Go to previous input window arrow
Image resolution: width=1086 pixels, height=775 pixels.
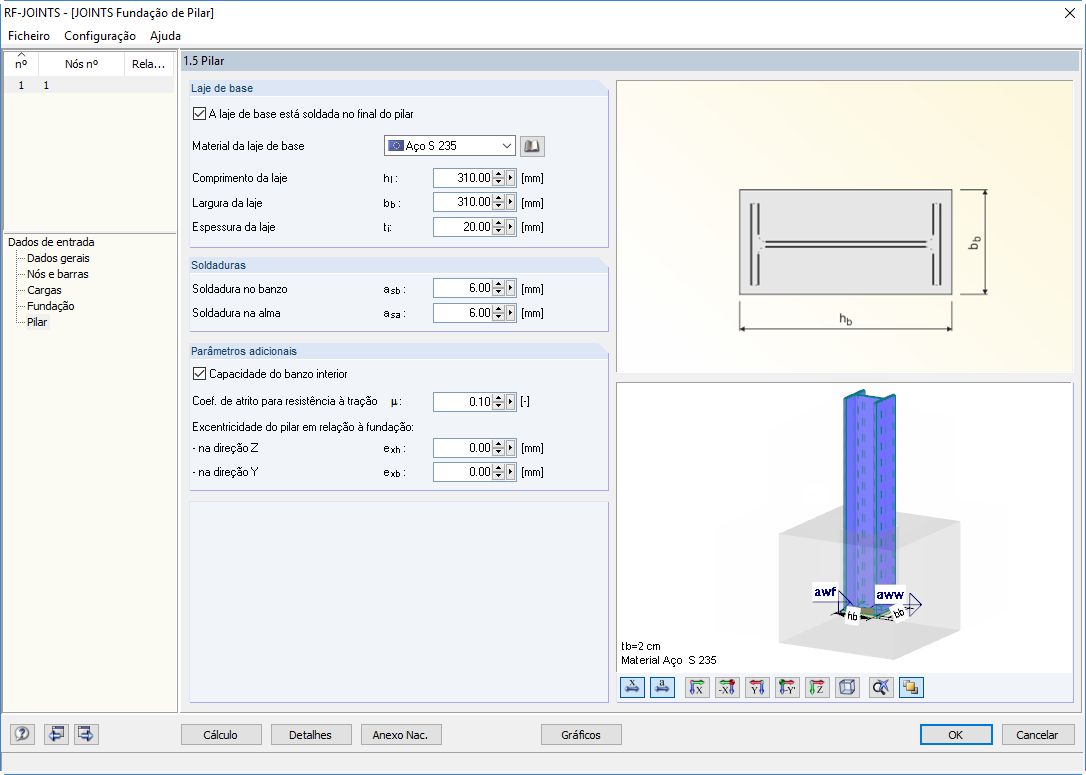coord(56,734)
